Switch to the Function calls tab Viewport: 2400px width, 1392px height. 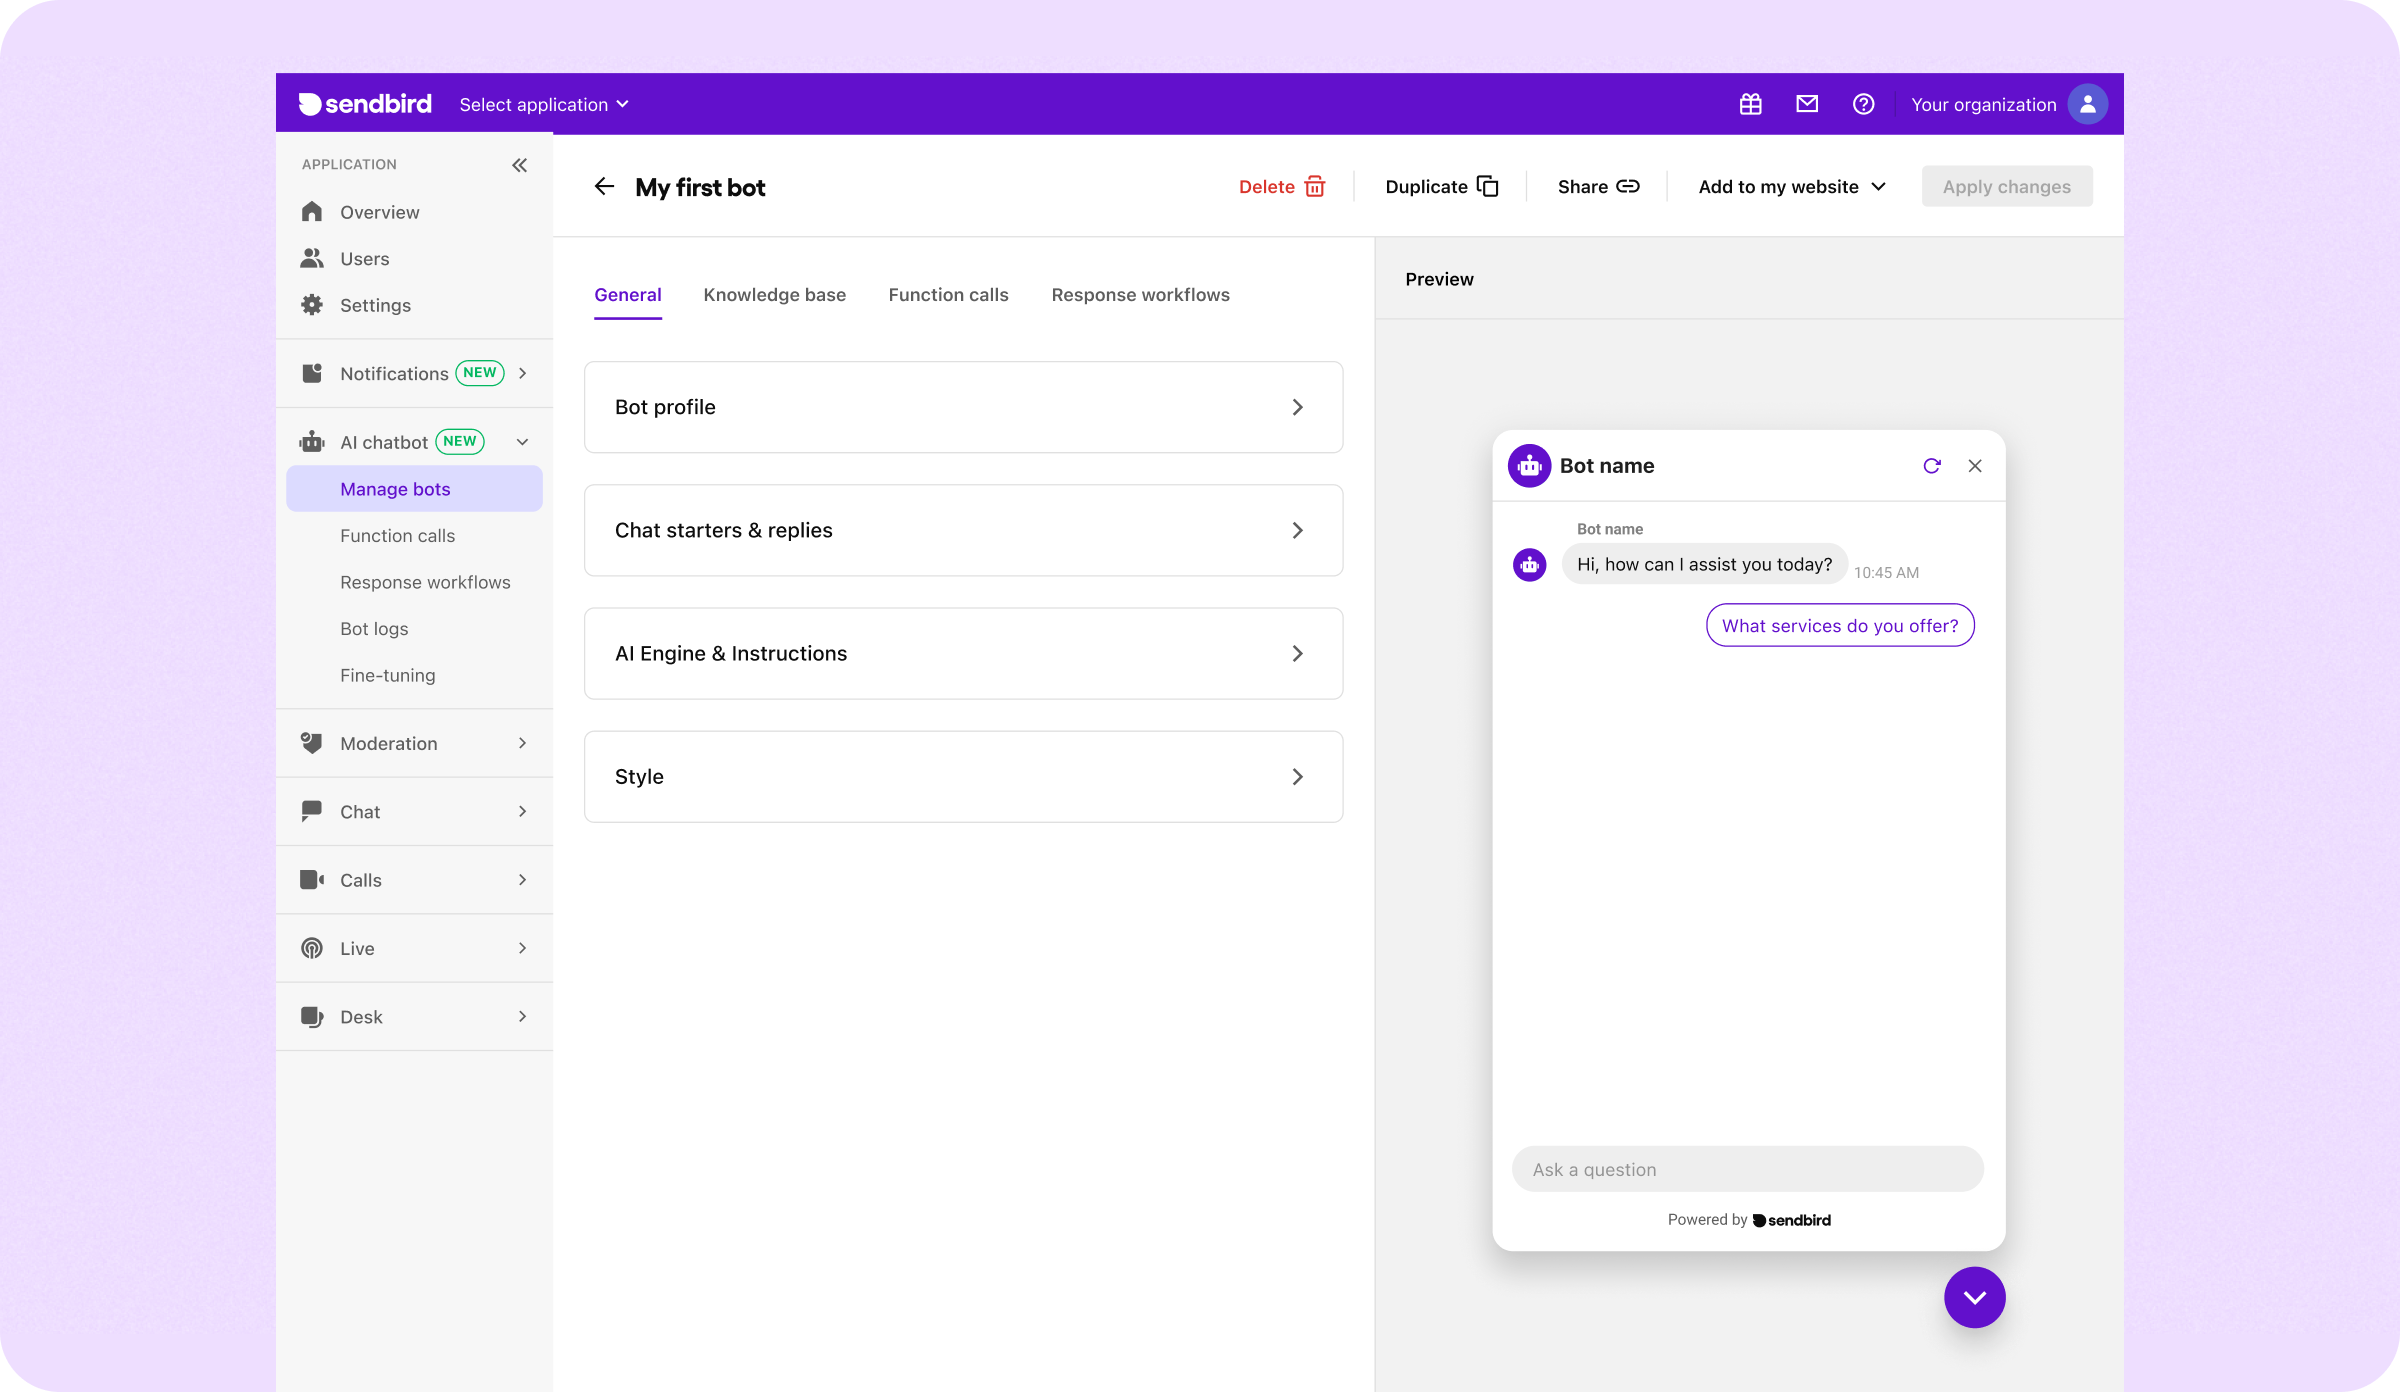pyautogui.click(x=947, y=293)
